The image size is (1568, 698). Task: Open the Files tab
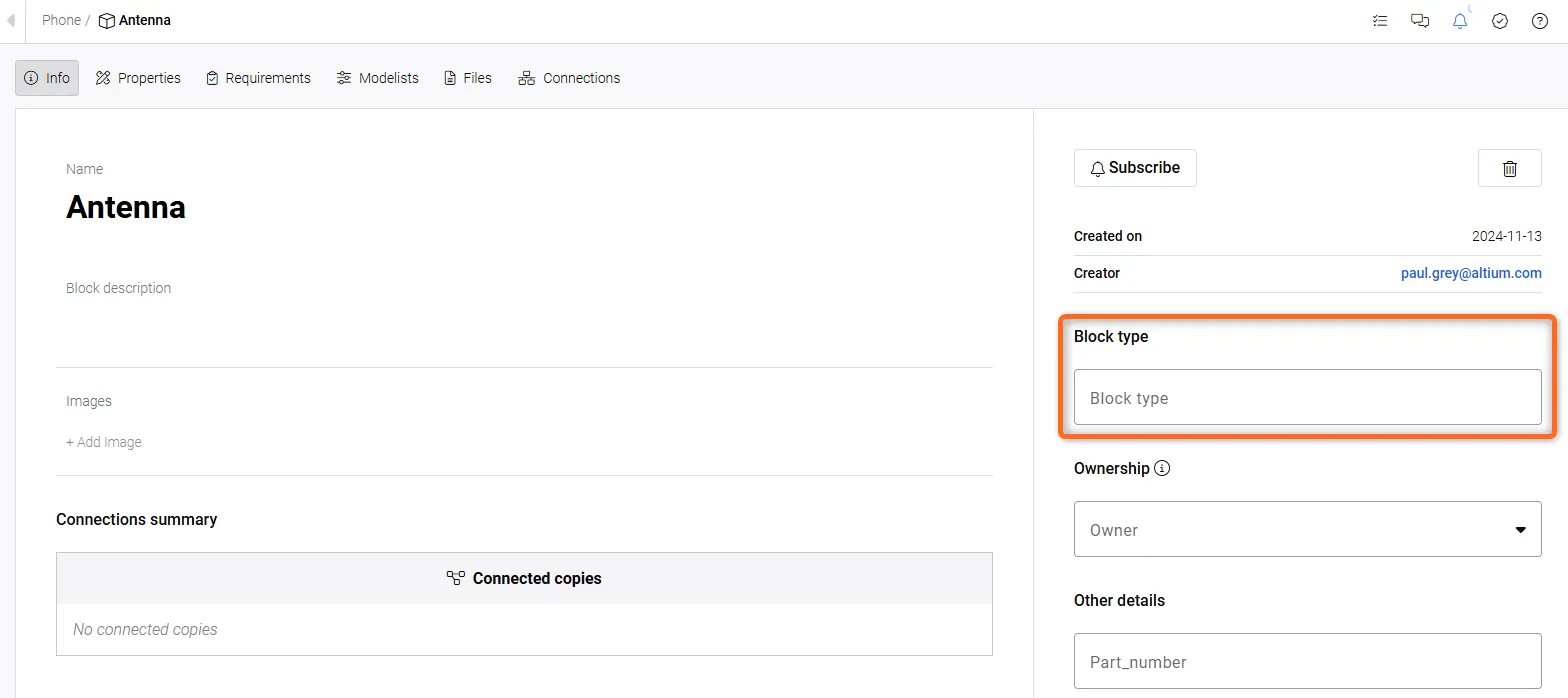(468, 78)
